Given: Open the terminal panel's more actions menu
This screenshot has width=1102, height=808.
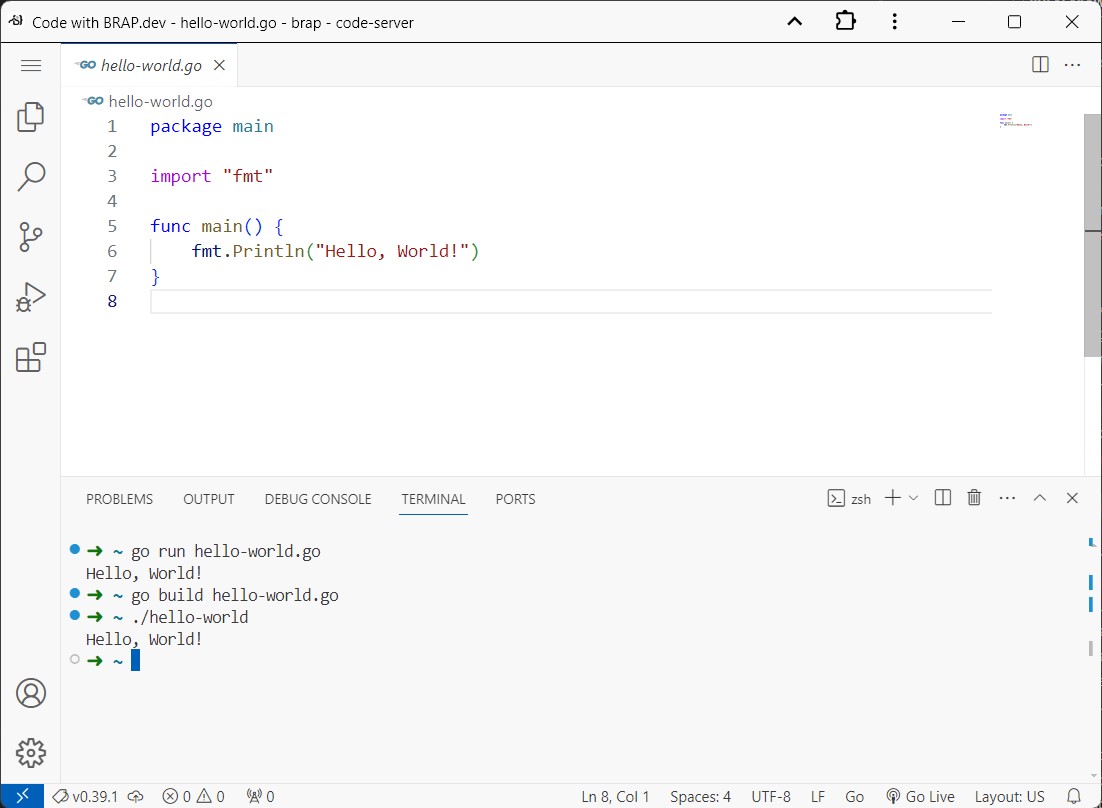Looking at the screenshot, I should point(1007,497).
